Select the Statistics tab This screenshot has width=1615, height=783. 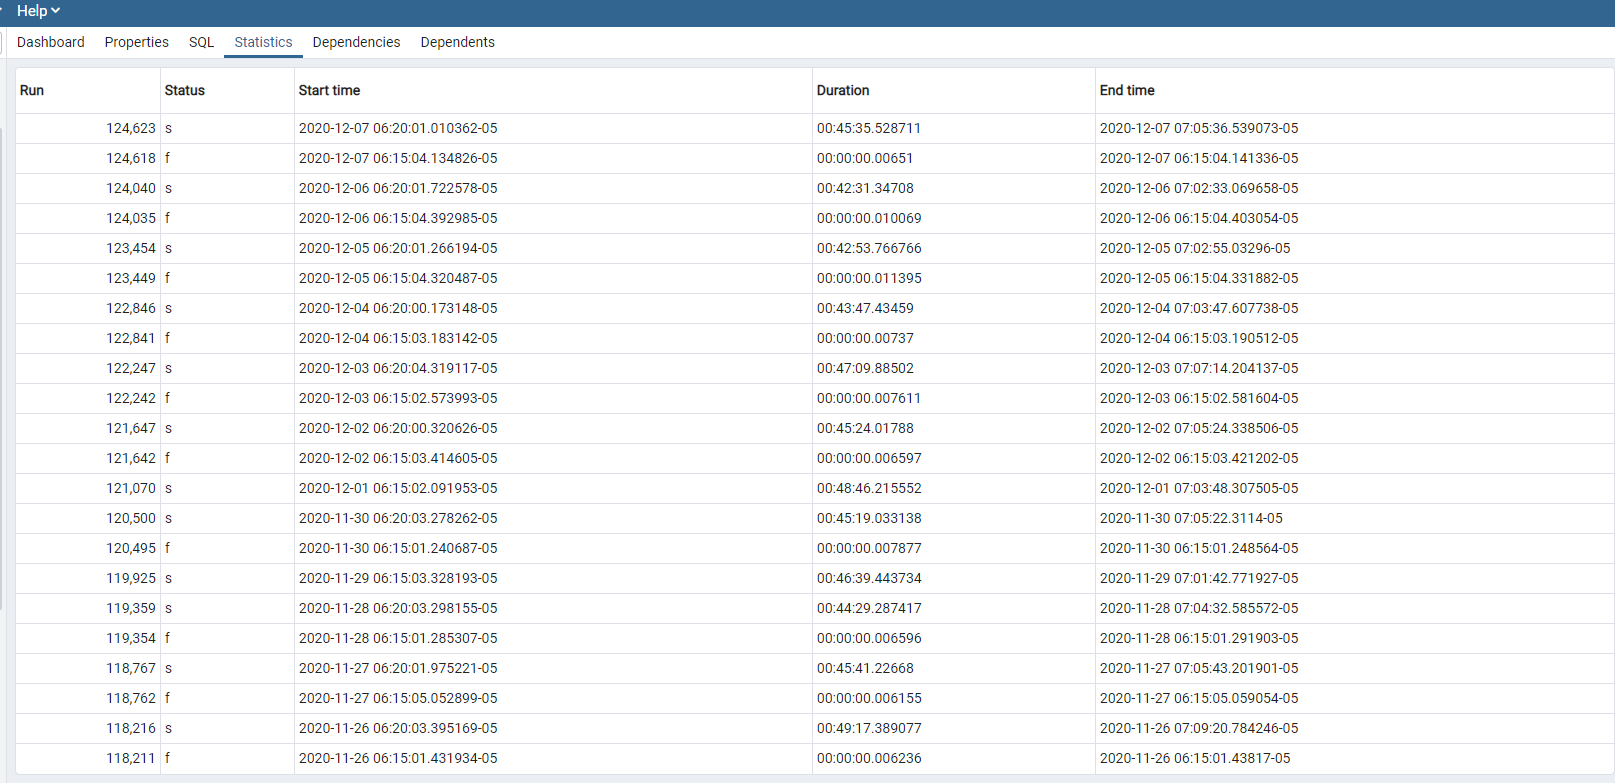[x=263, y=42]
